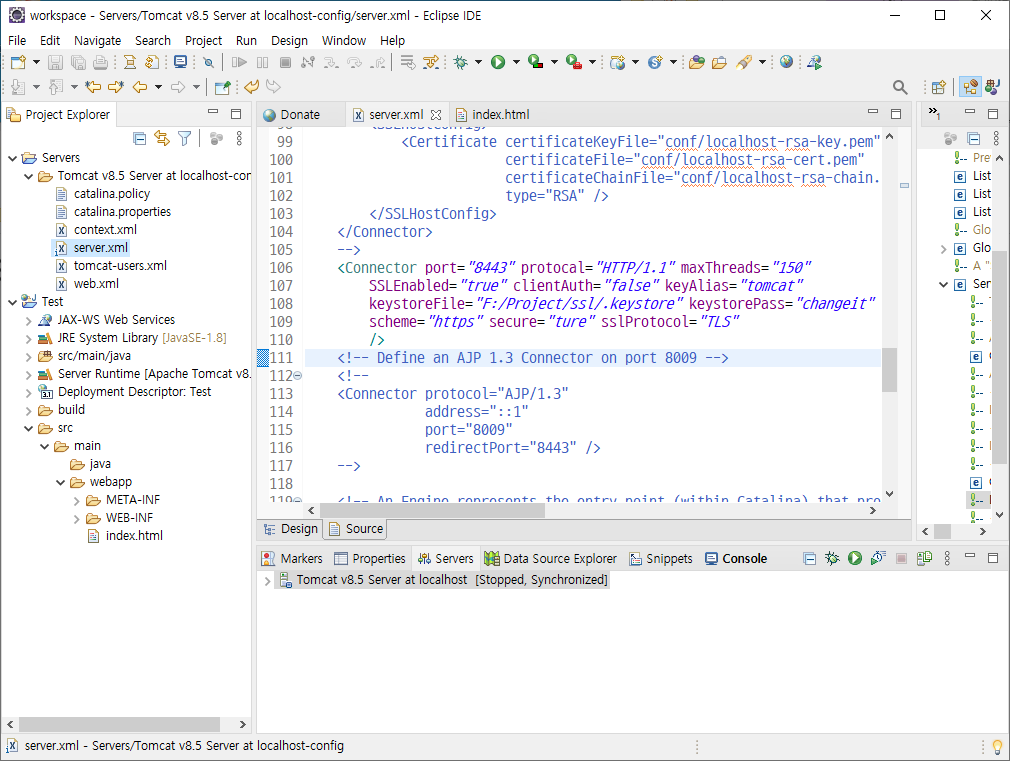Open the Back history dropdown arrow
Viewport: 1010px width, 761px height.
[x=158, y=87]
